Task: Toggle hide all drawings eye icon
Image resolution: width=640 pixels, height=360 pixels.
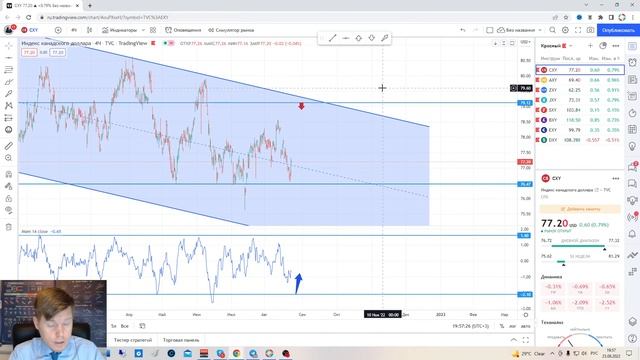Action: coord(9,210)
